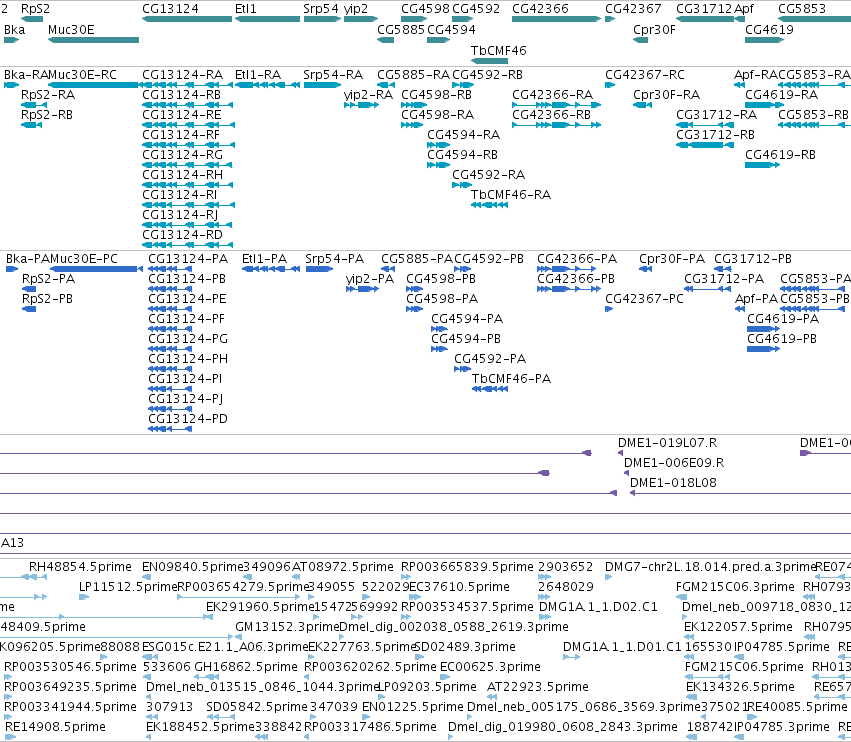Image resolution: width=851 pixels, height=742 pixels.
Task: Select the CG31712-RB transcript label
Action: 715,135
